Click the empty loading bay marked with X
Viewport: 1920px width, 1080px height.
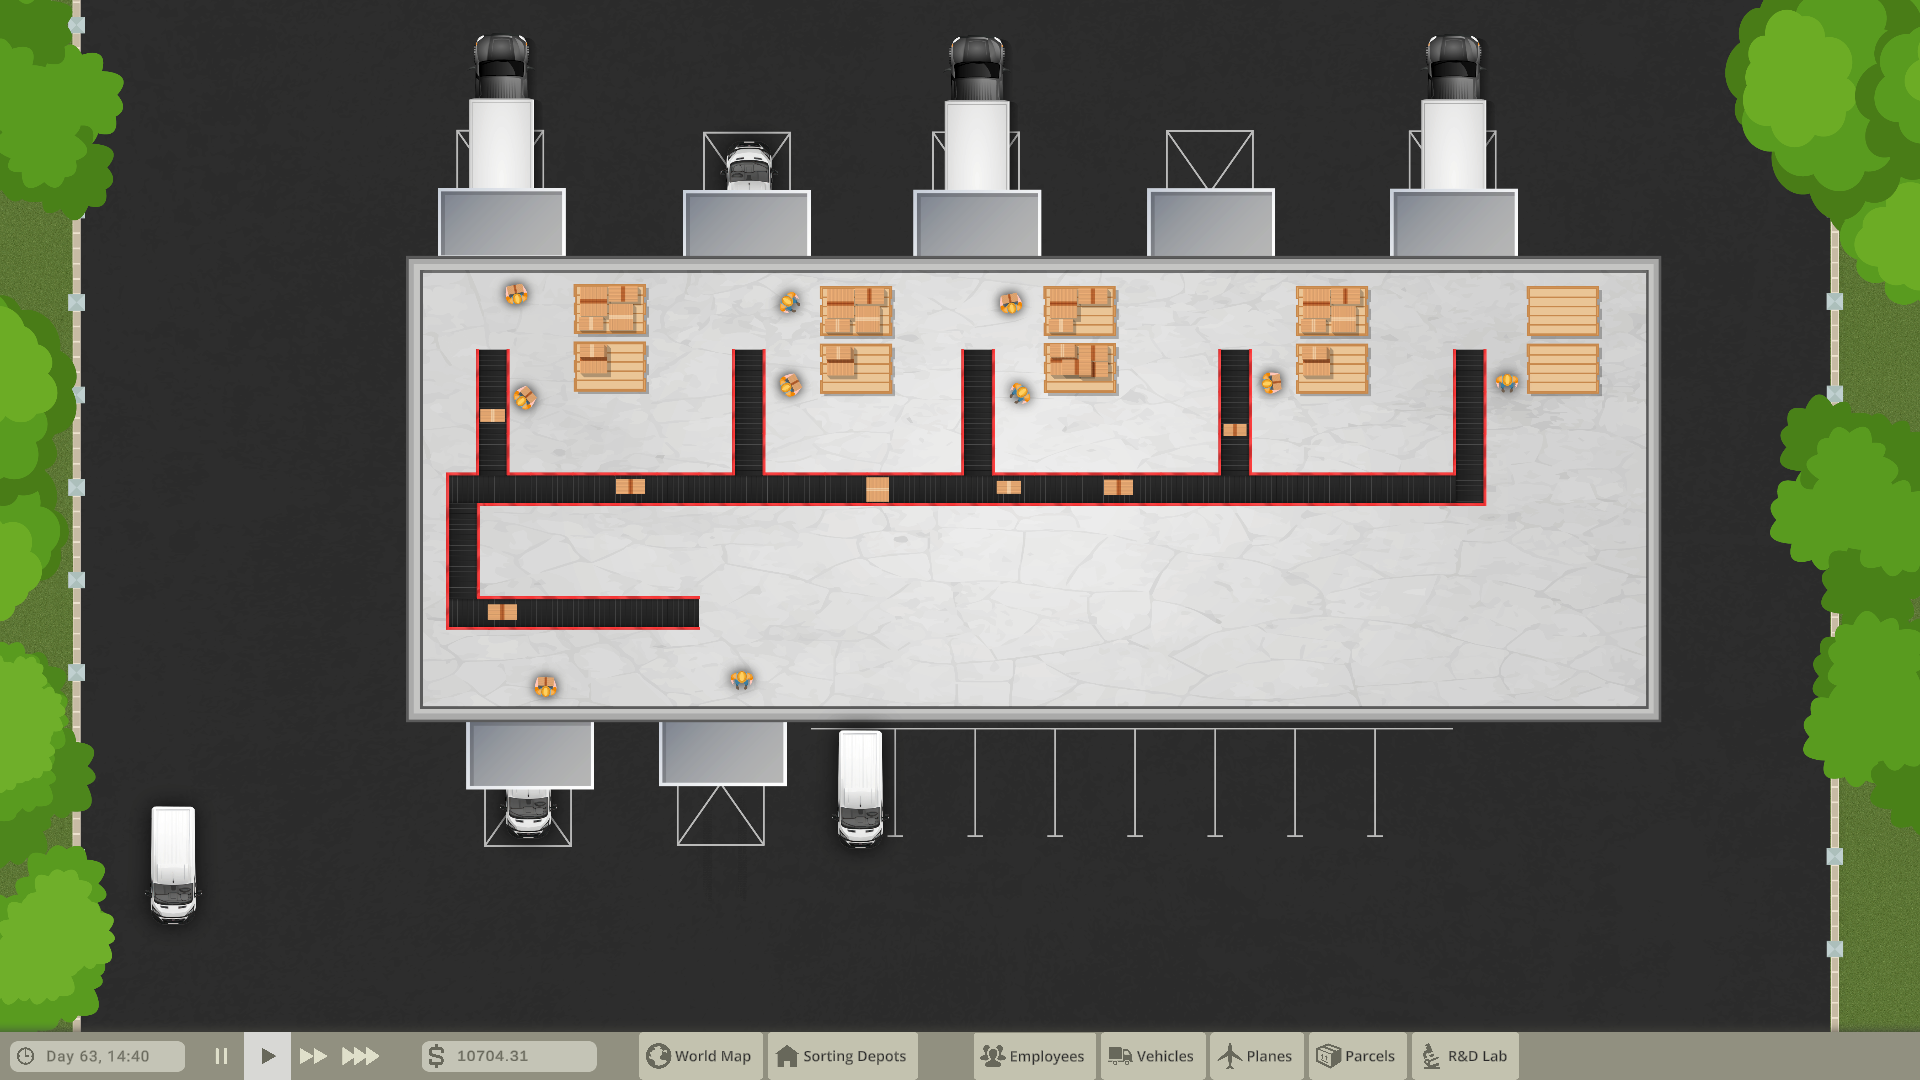tap(1209, 160)
